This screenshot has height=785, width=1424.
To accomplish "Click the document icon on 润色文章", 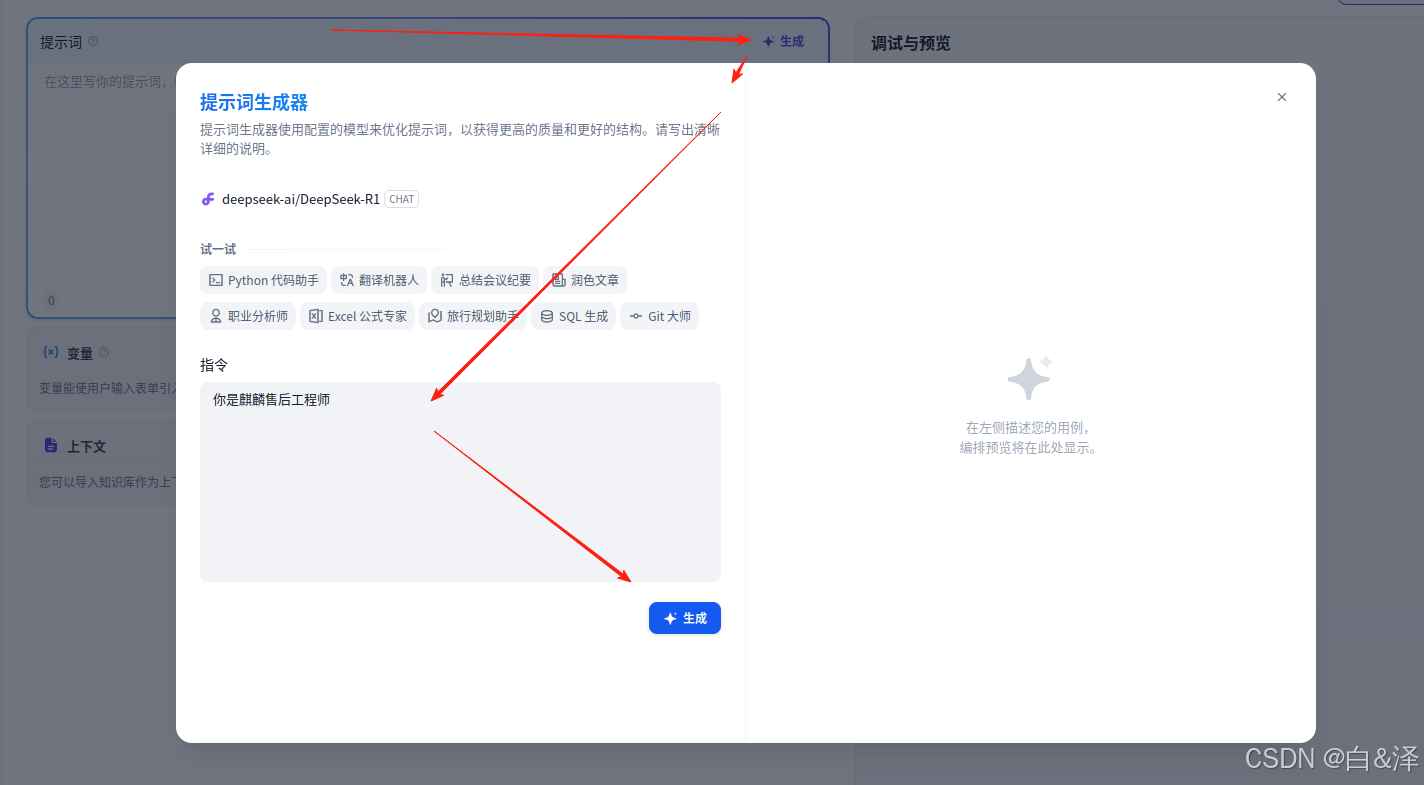I will click(x=558, y=280).
